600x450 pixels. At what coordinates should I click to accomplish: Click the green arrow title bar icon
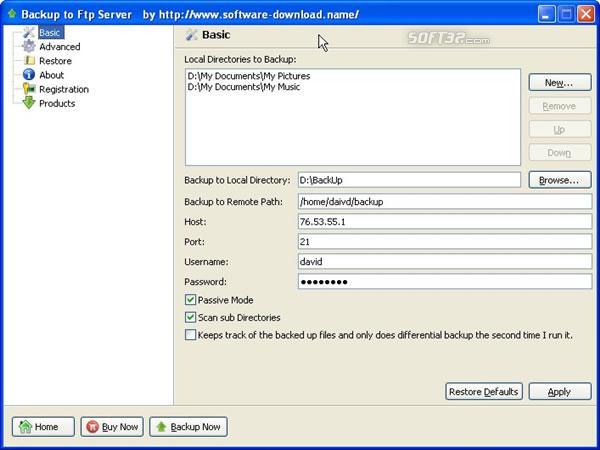click(12, 14)
